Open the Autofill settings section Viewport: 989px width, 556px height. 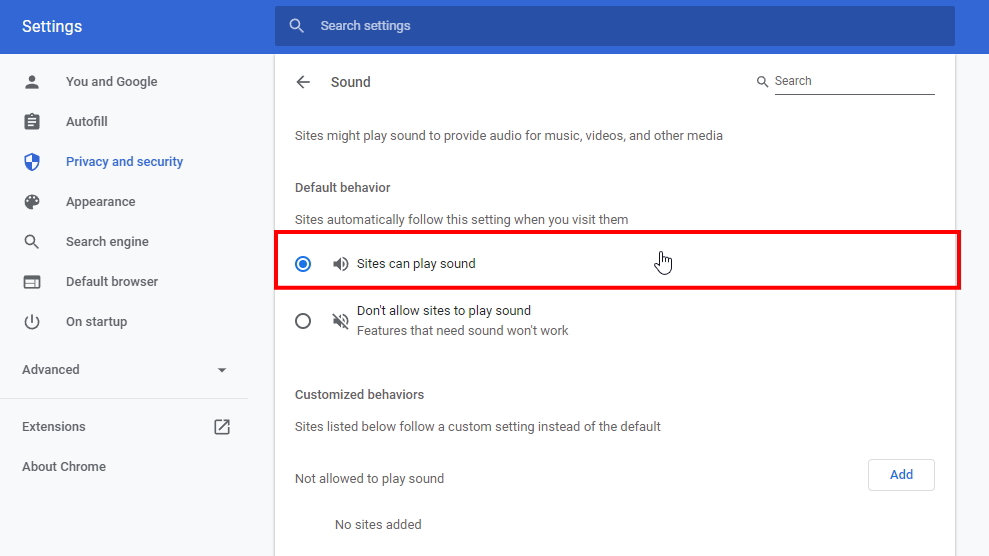click(x=87, y=122)
